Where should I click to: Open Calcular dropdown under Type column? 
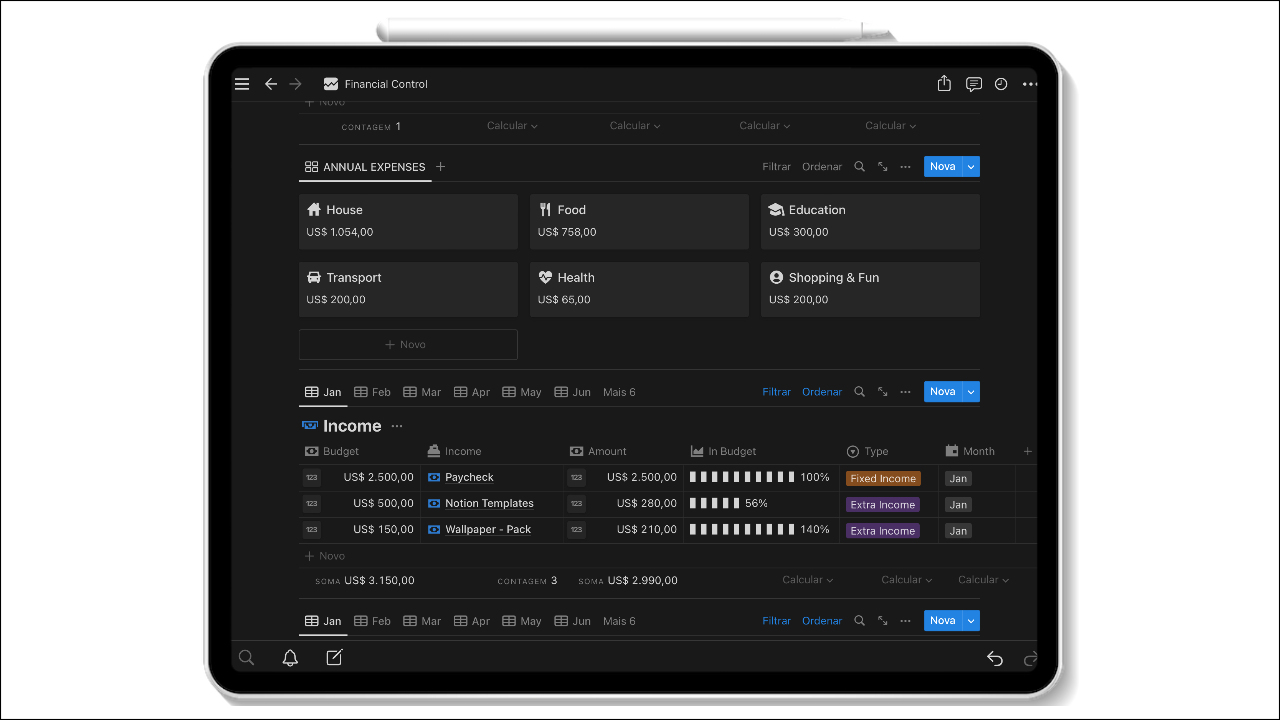click(x=907, y=580)
